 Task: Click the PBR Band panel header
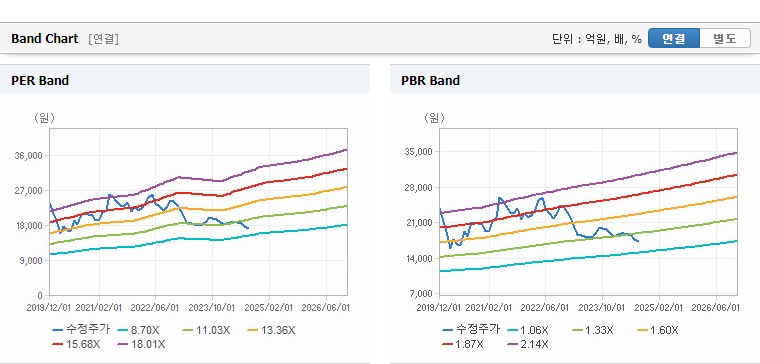(575, 80)
